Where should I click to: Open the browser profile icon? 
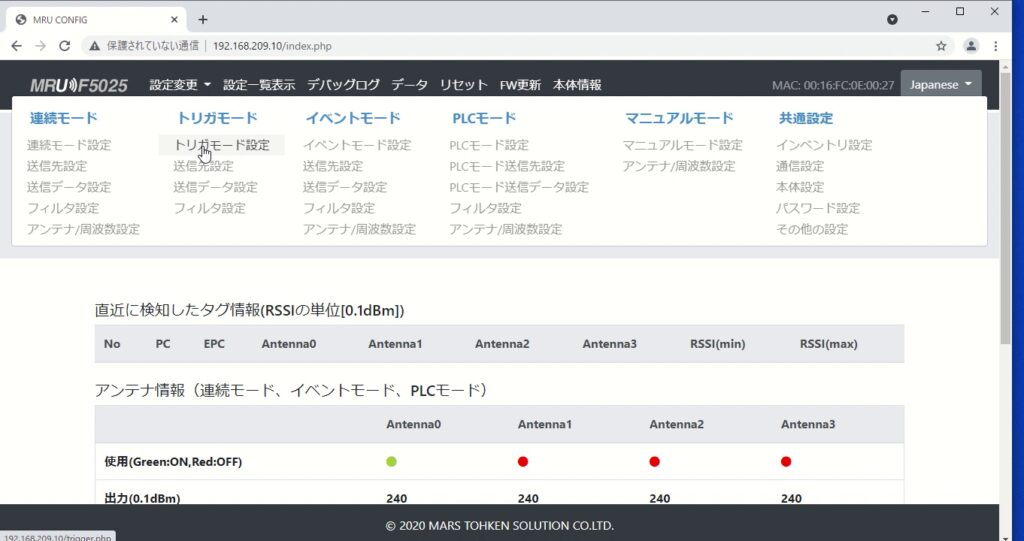[x=971, y=46]
